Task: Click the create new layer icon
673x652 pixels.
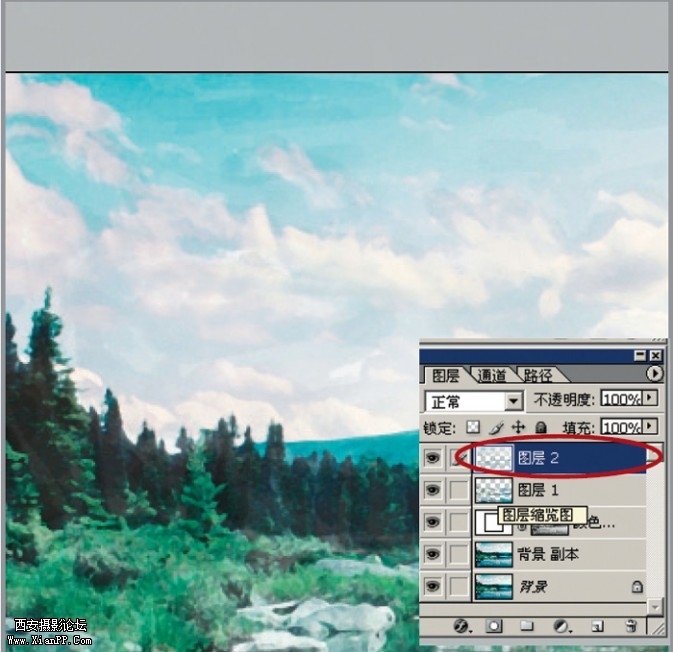Action: coord(596,626)
